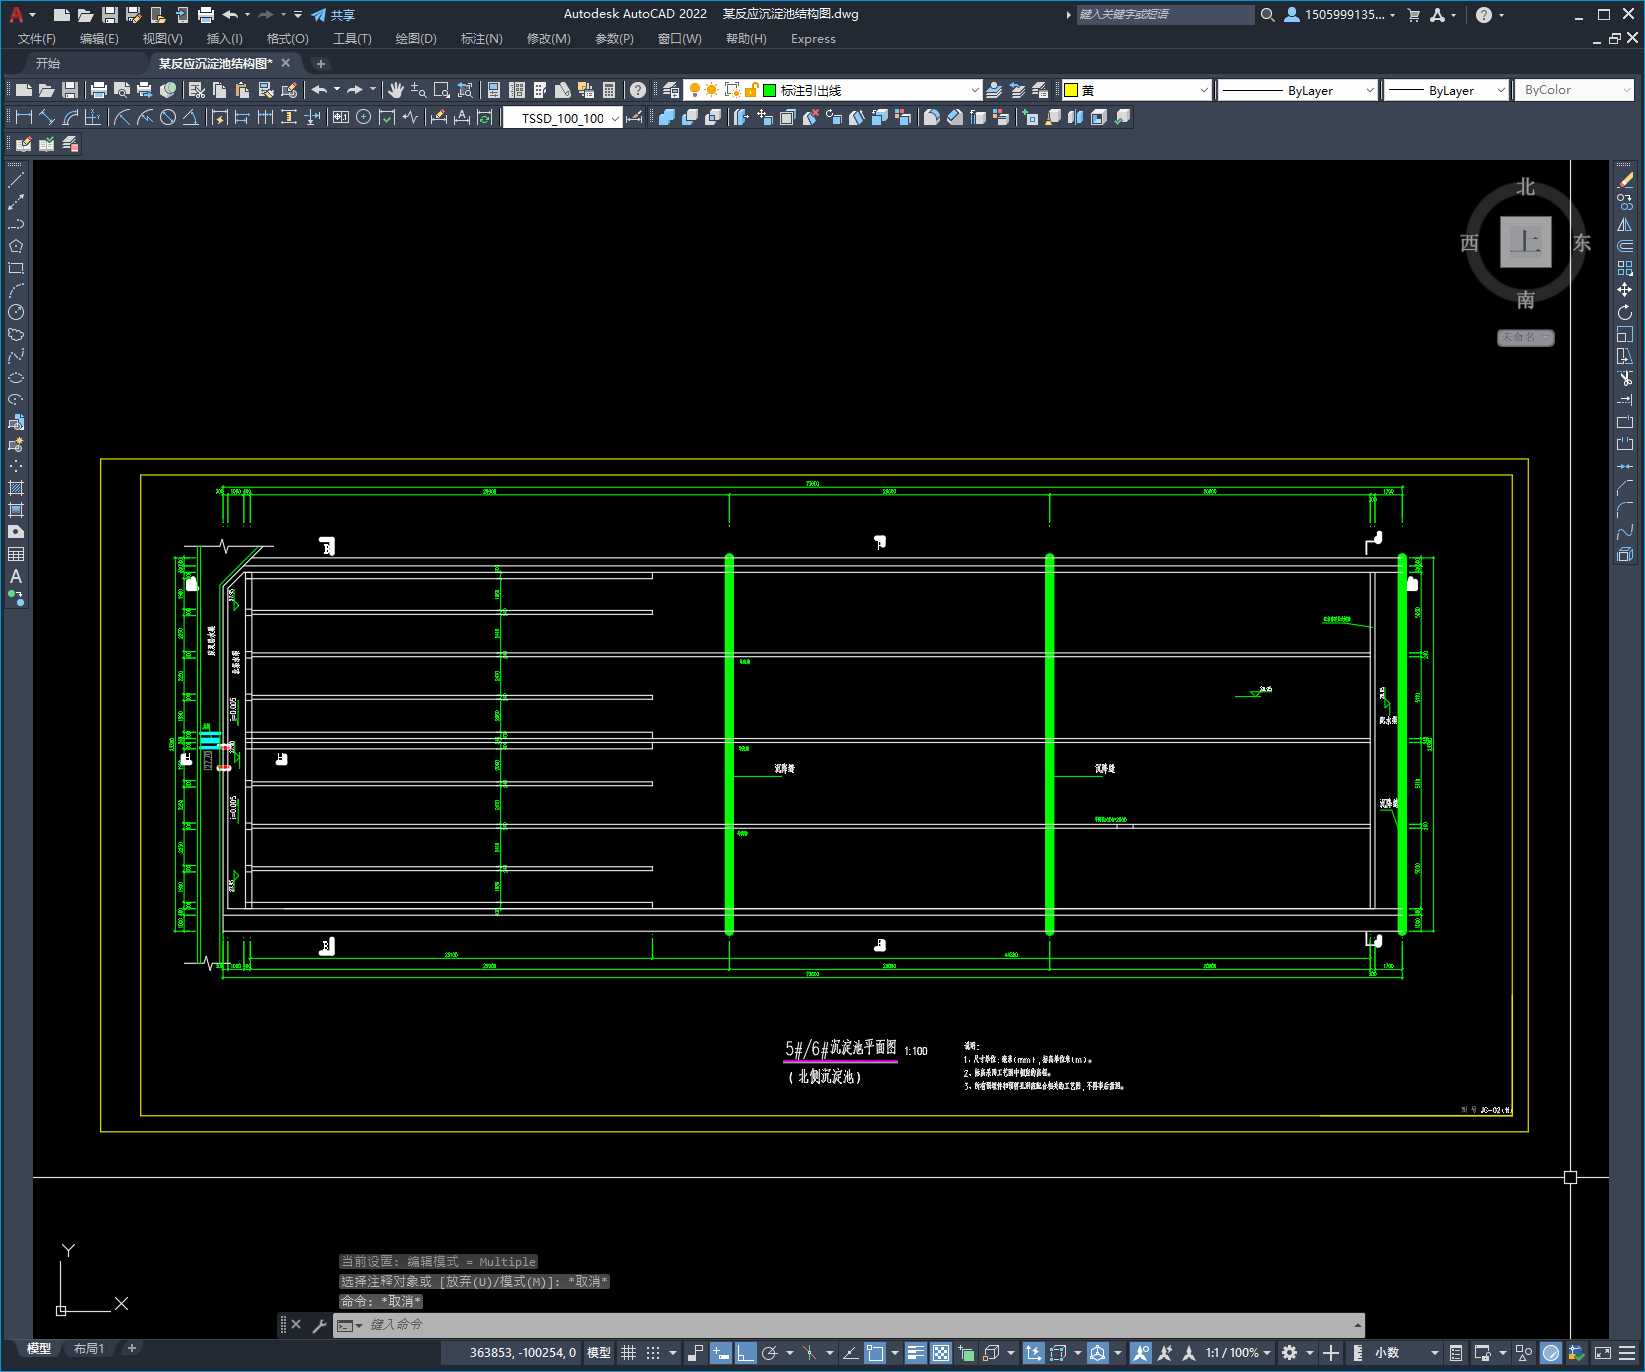1645x1372 pixels.
Task: Click the Zoom Window icon
Action: [442, 90]
